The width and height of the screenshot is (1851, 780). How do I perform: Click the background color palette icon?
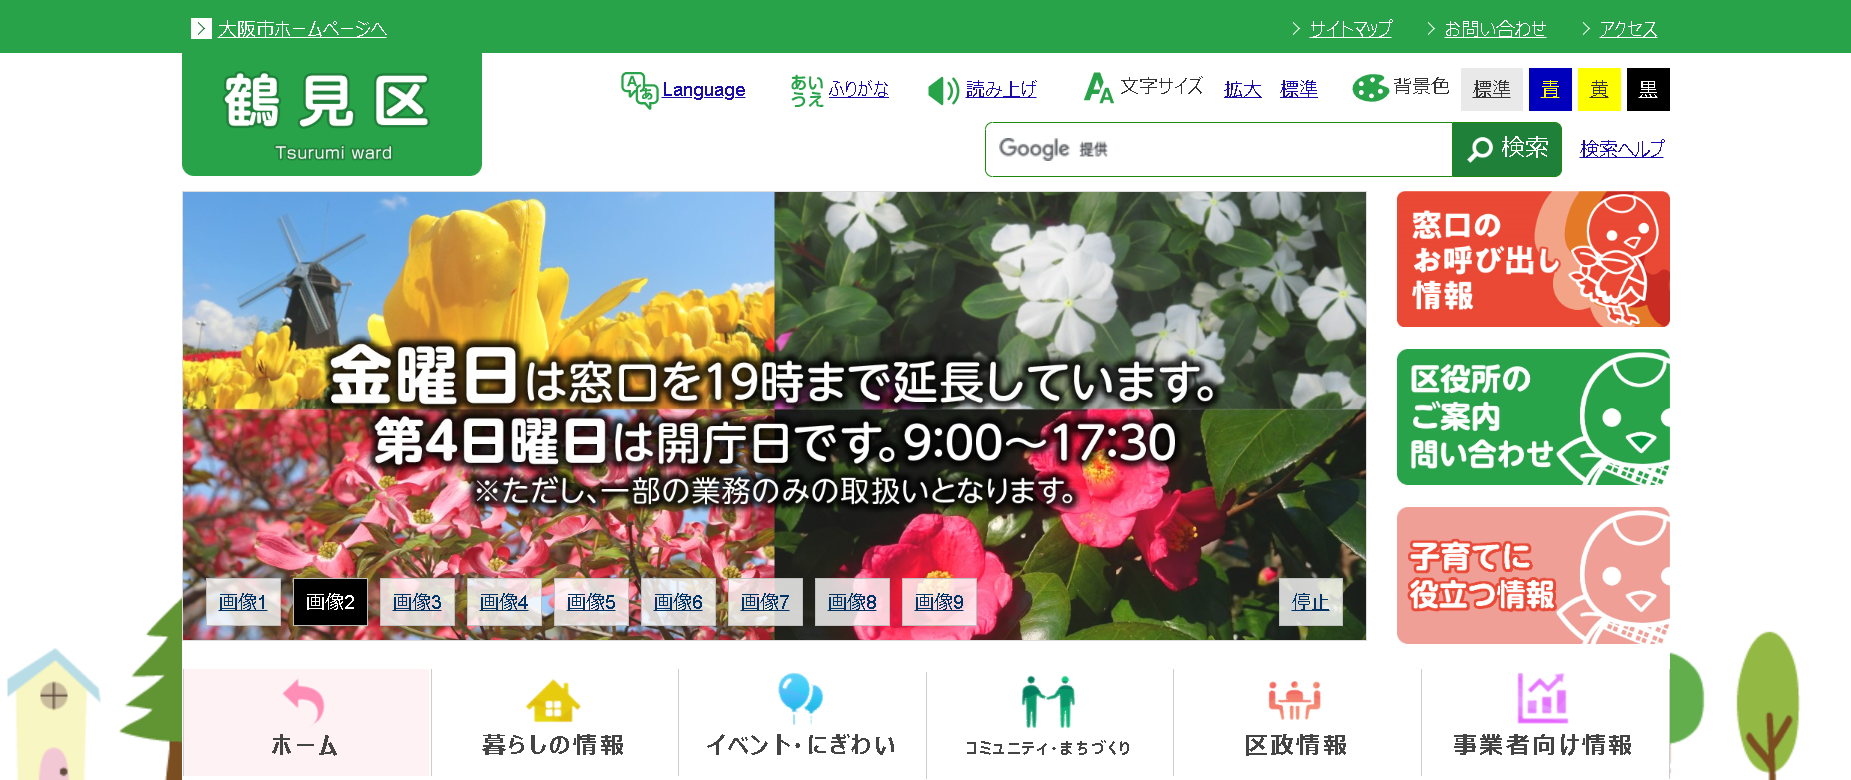(x=1370, y=88)
